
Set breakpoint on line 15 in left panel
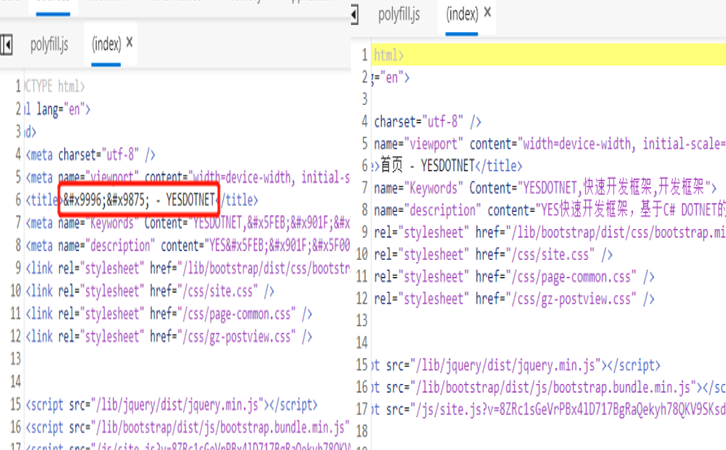point(15,405)
